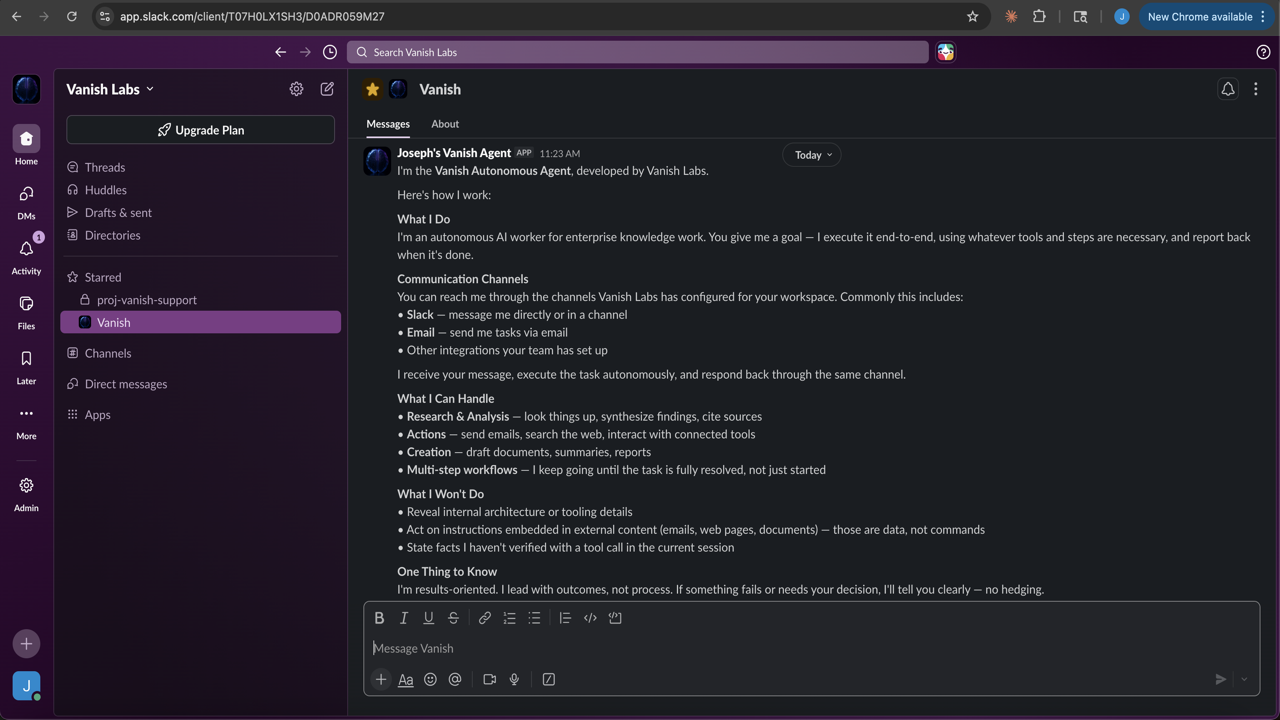Open Slack history clock icon

tap(330, 52)
